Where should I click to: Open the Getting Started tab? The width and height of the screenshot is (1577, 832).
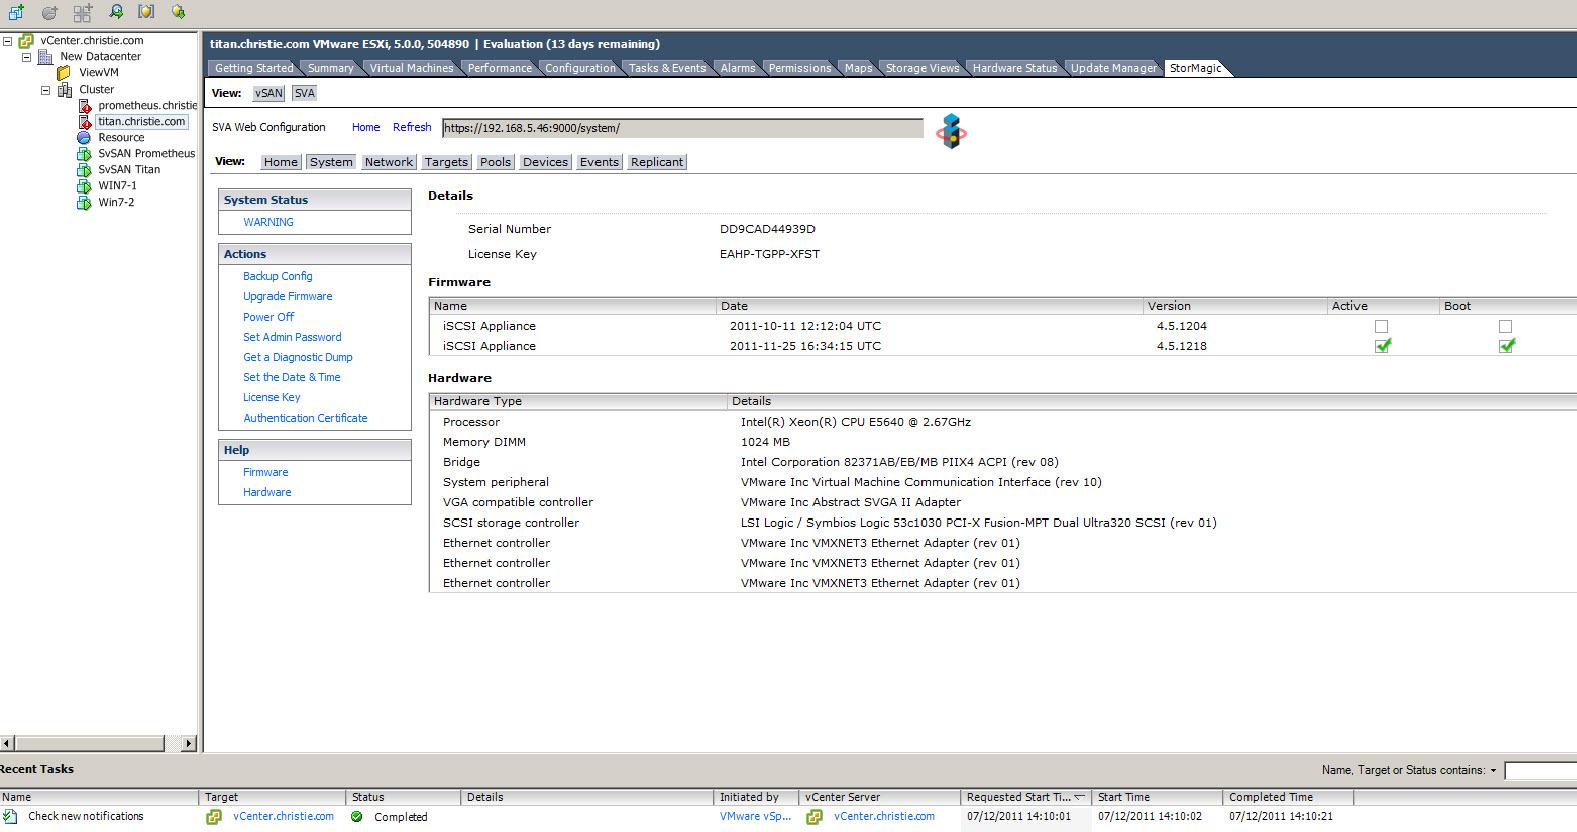254,68
